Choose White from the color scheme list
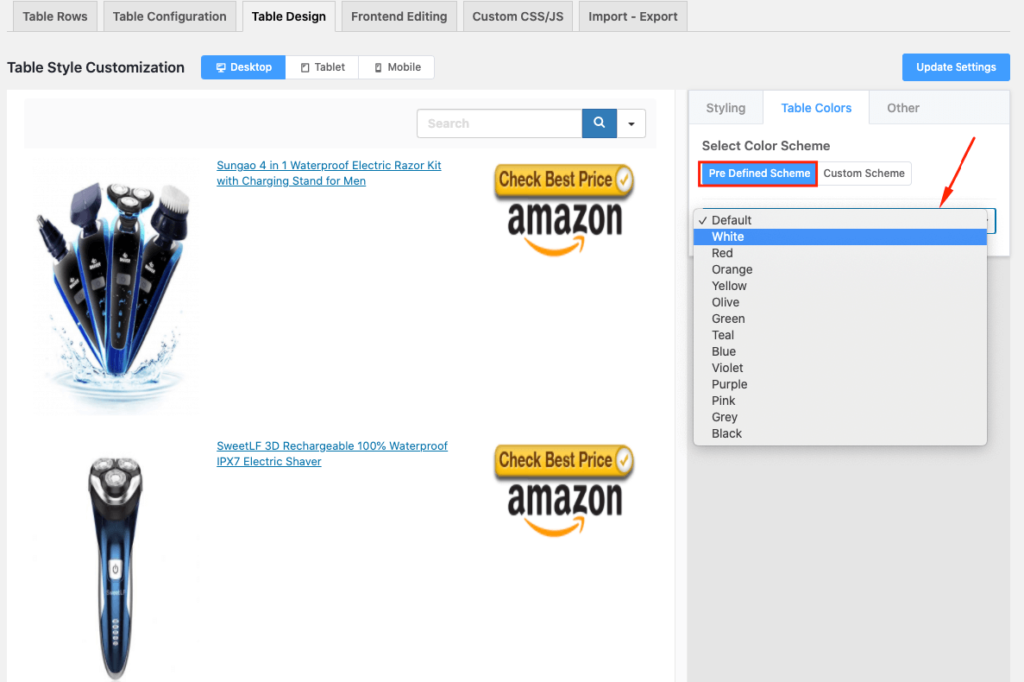 (728, 237)
